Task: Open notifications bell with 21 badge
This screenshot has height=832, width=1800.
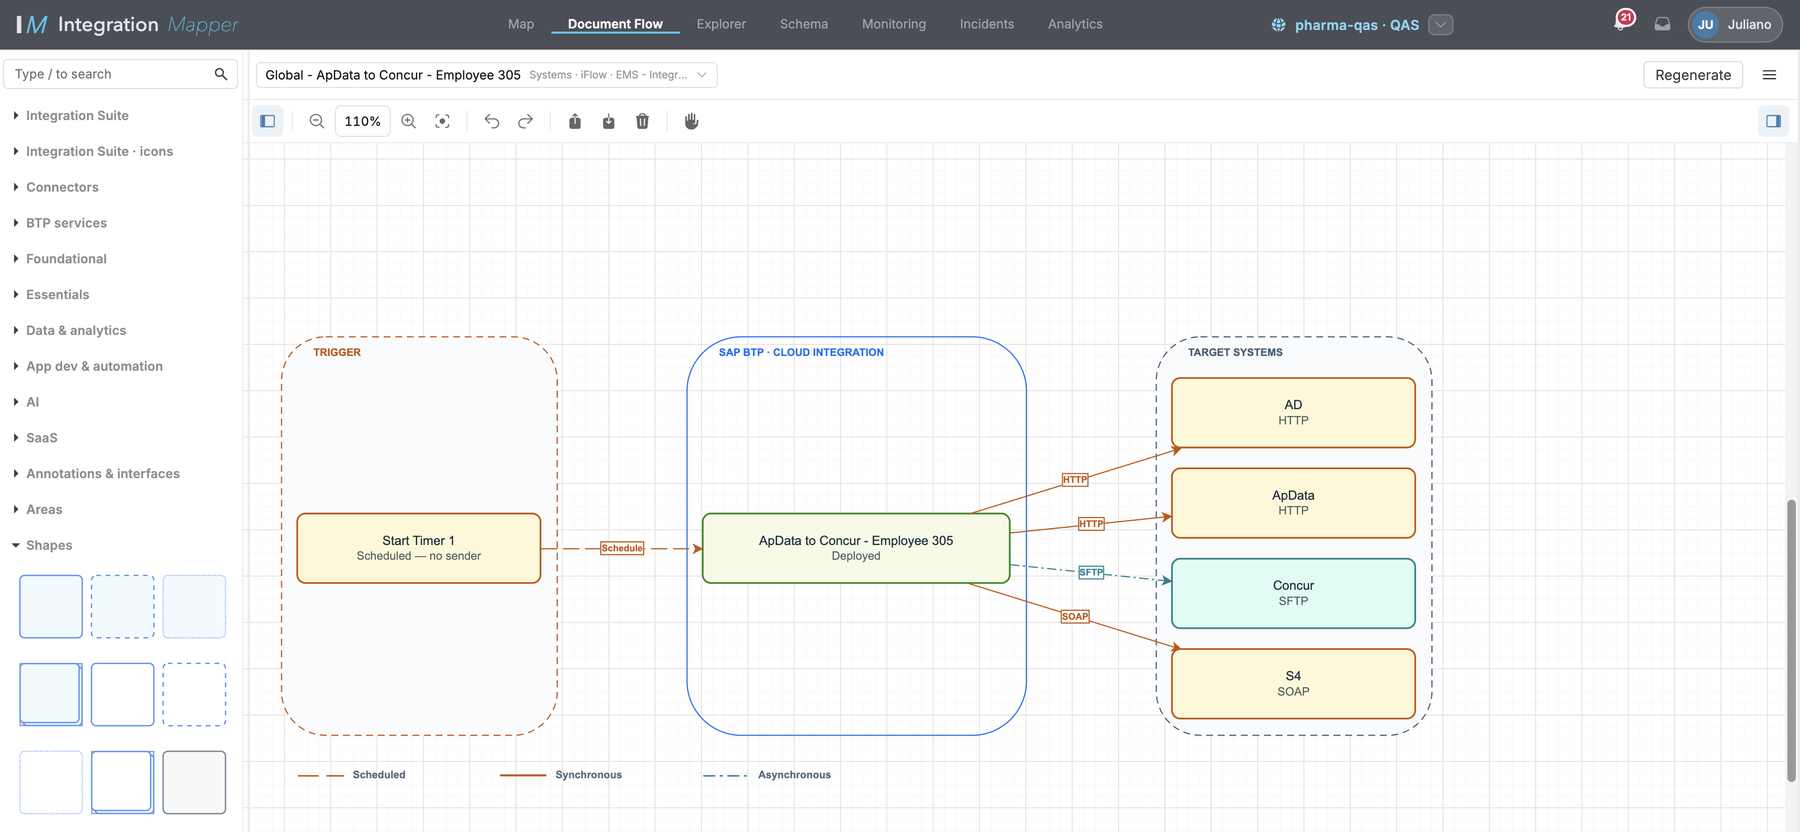Action: click(x=1623, y=22)
